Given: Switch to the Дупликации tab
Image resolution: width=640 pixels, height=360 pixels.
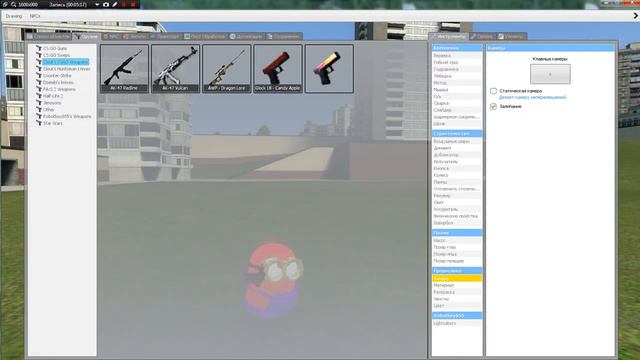Looking at the screenshot, I should (246, 36).
